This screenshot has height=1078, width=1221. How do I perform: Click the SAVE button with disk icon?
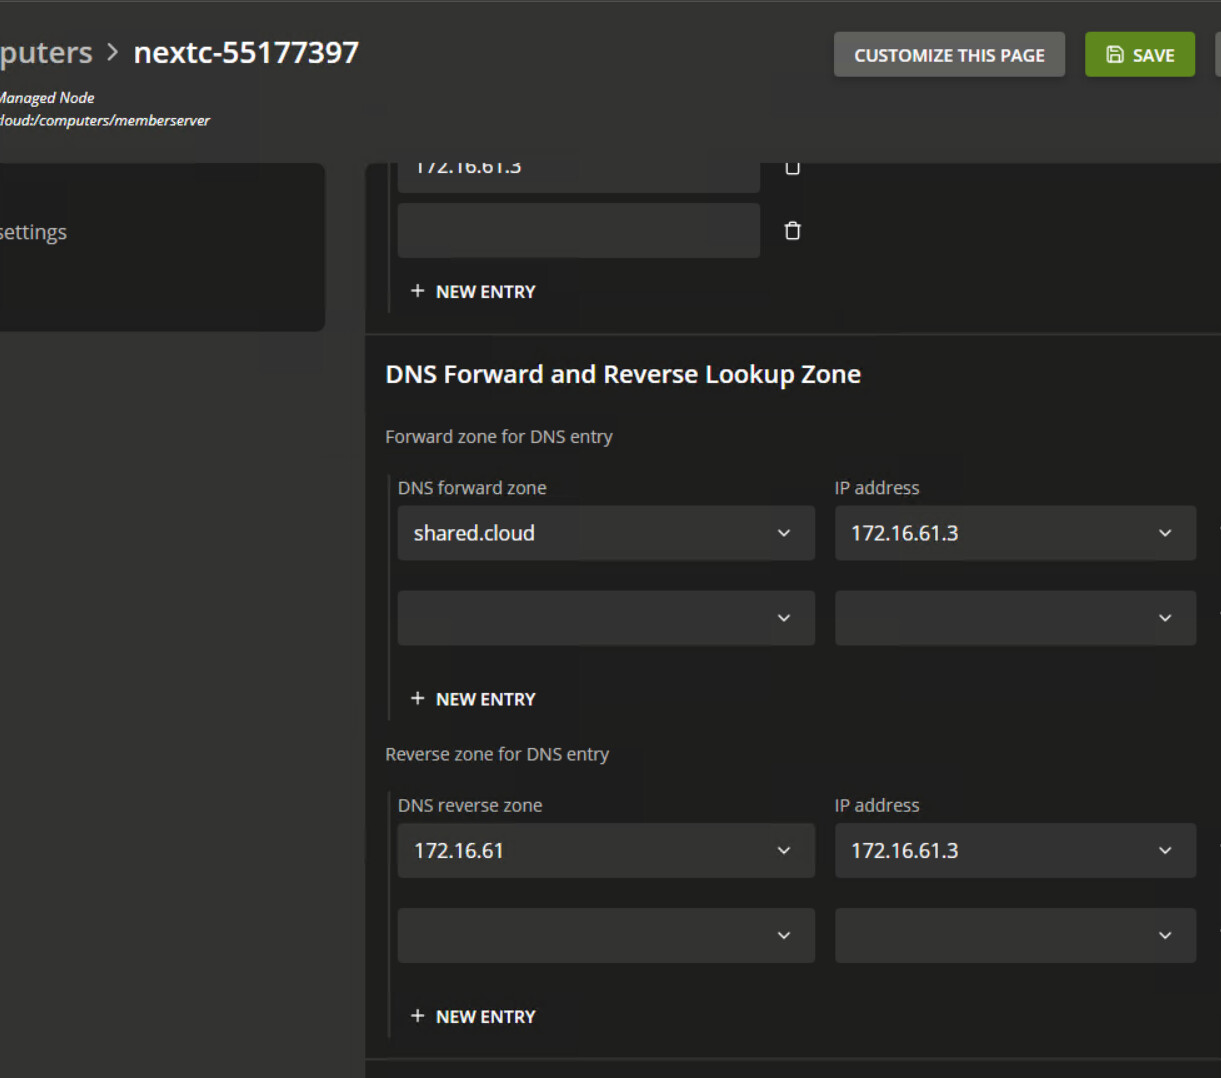[x=1139, y=55]
